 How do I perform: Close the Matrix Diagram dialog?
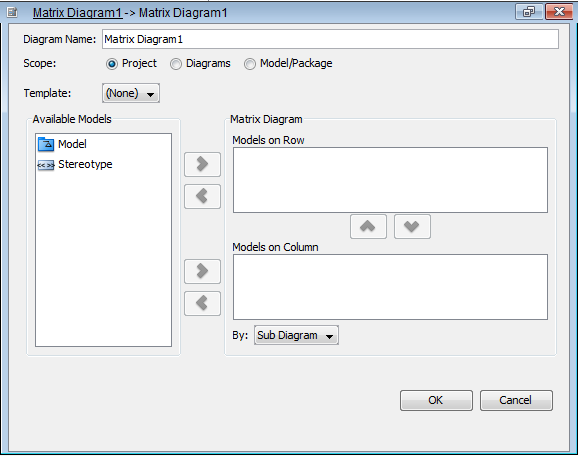(x=559, y=12)
